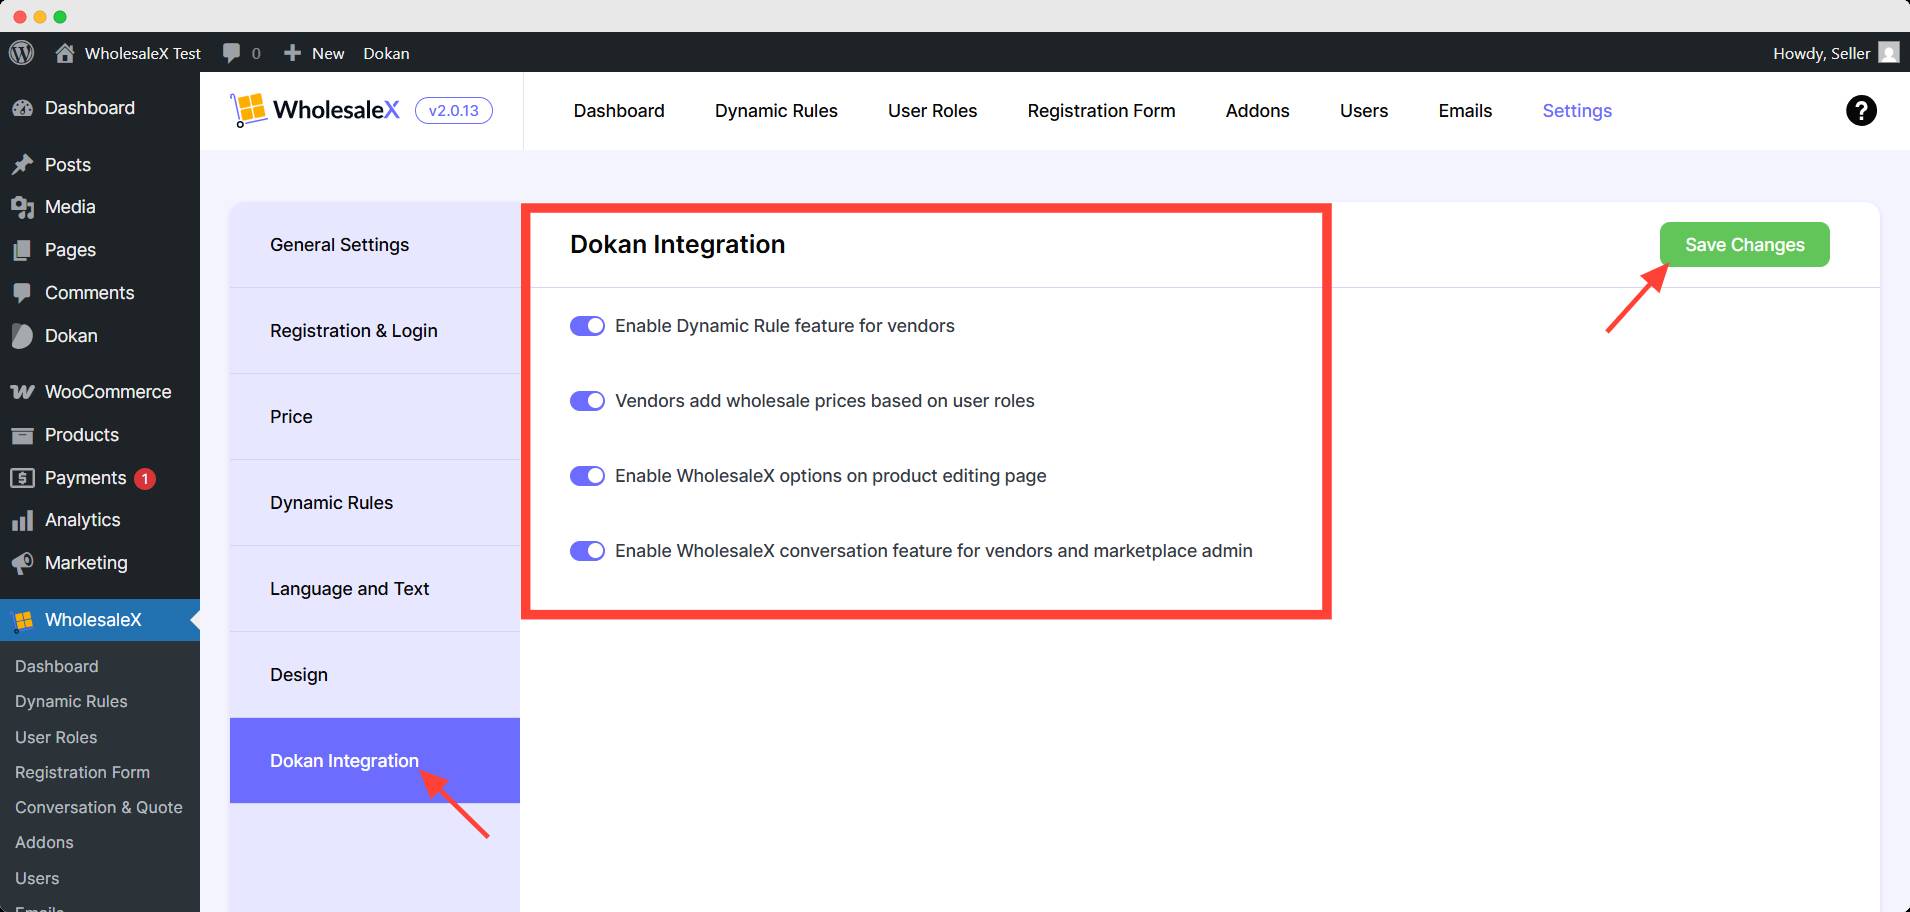Open the WordPress logo menu
This screenshot has height=912, width=1910.
coord(22,53)
